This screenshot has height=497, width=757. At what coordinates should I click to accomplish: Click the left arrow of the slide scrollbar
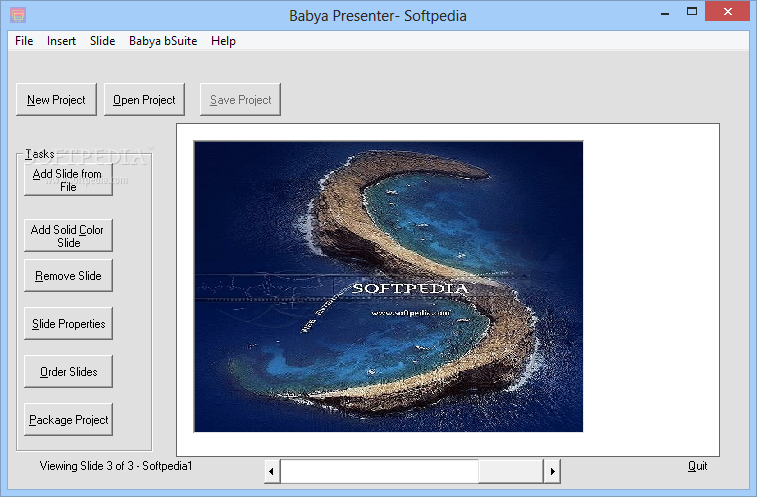pyautogui.click(x=271, y=471)
